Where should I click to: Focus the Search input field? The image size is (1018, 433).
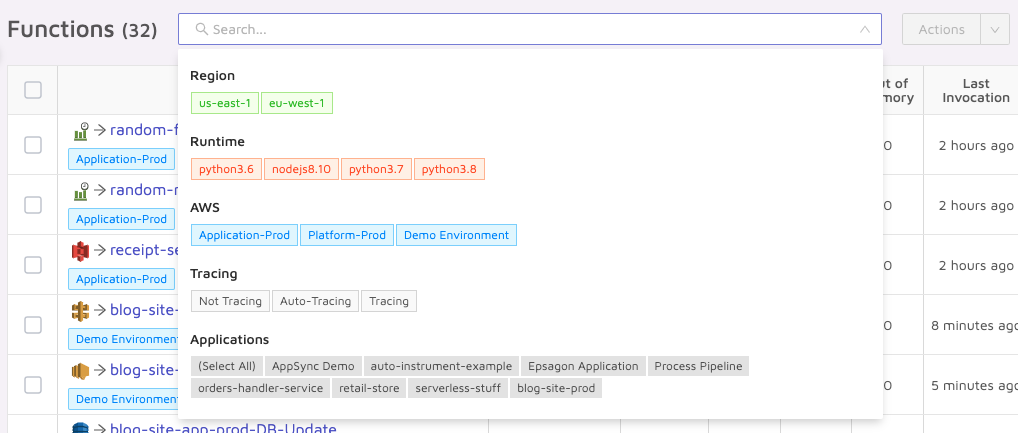(529, 29)
